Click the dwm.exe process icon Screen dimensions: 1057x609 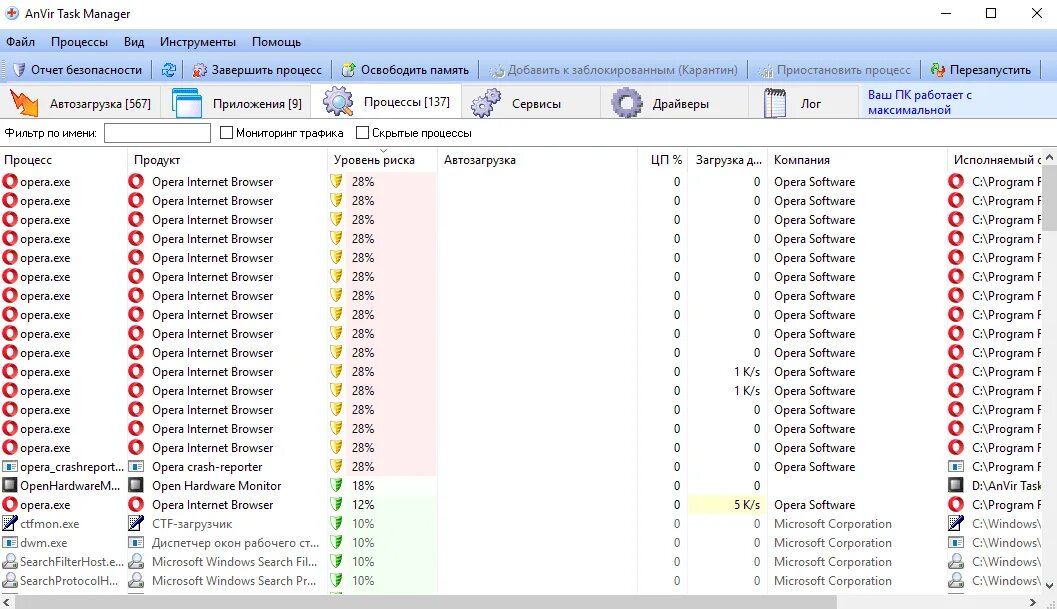coord(9,542)
